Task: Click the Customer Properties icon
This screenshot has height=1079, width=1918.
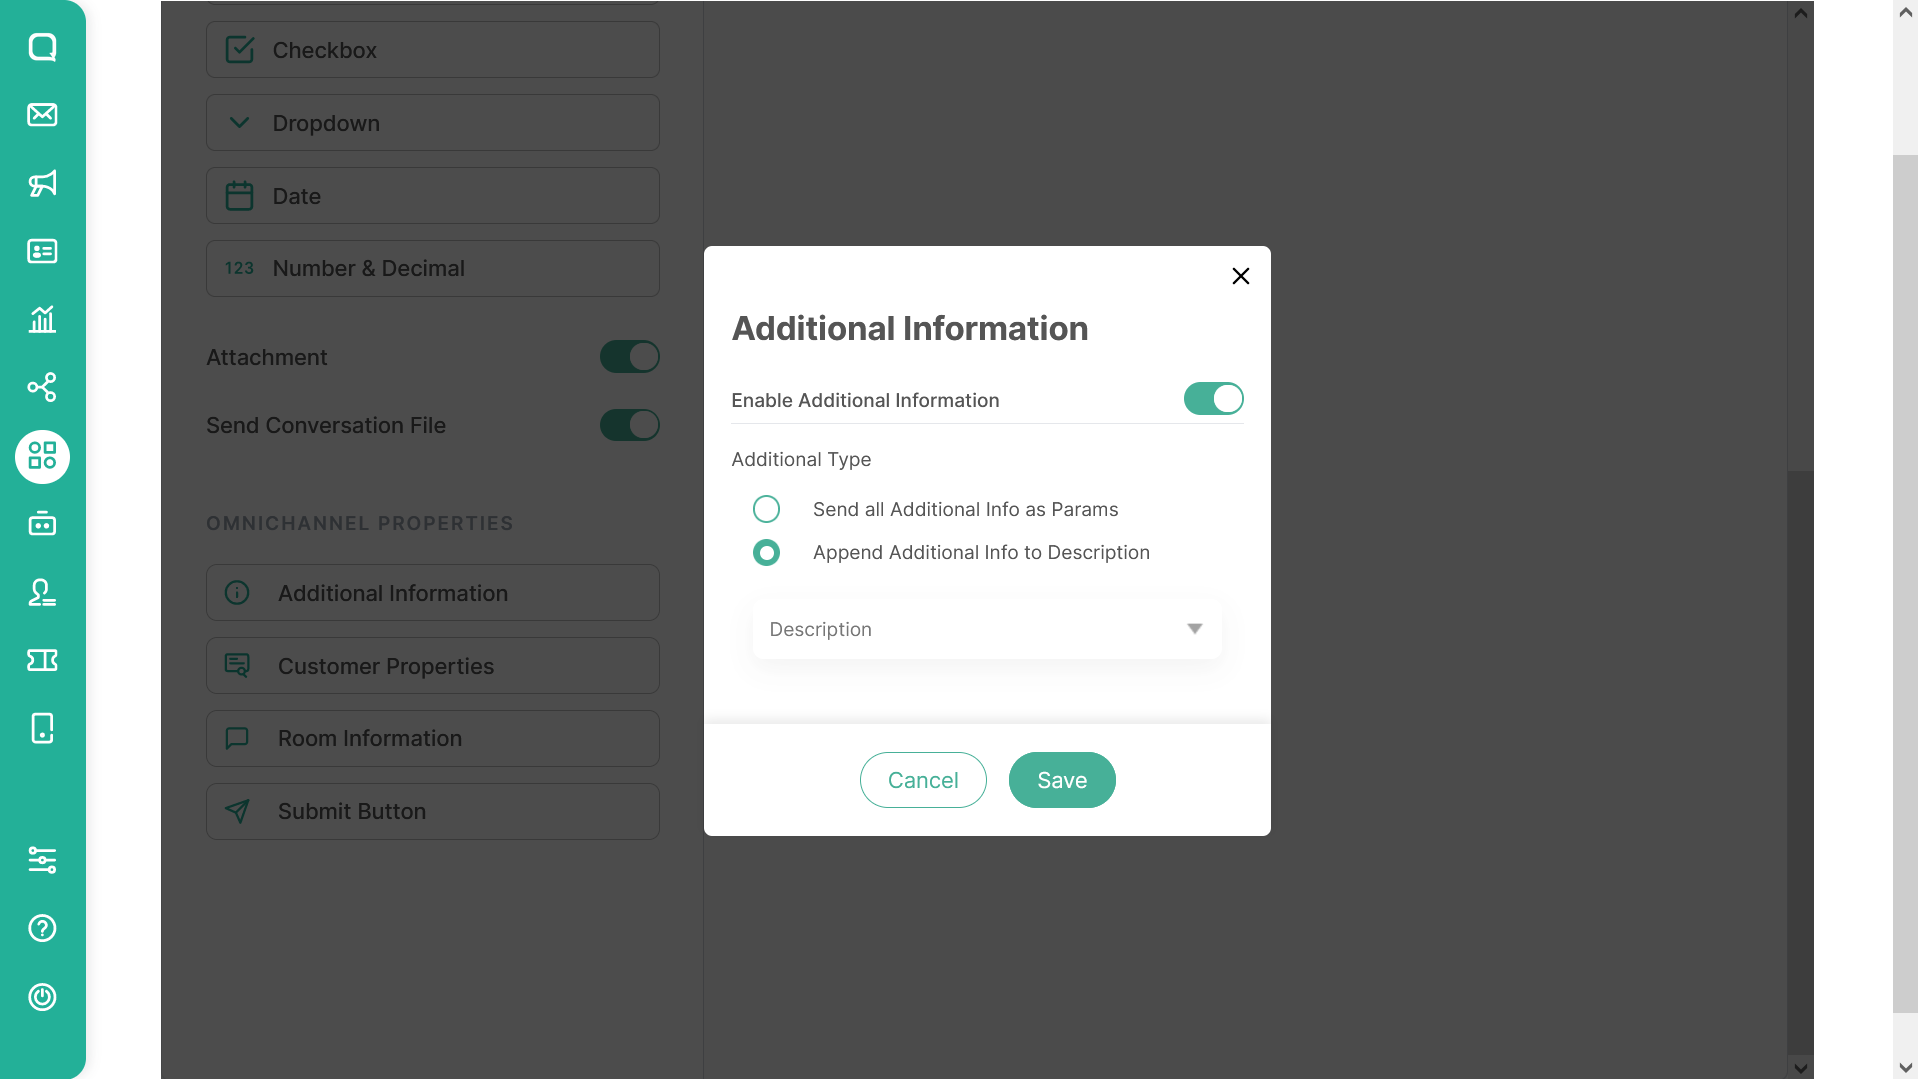Action: 237,666
